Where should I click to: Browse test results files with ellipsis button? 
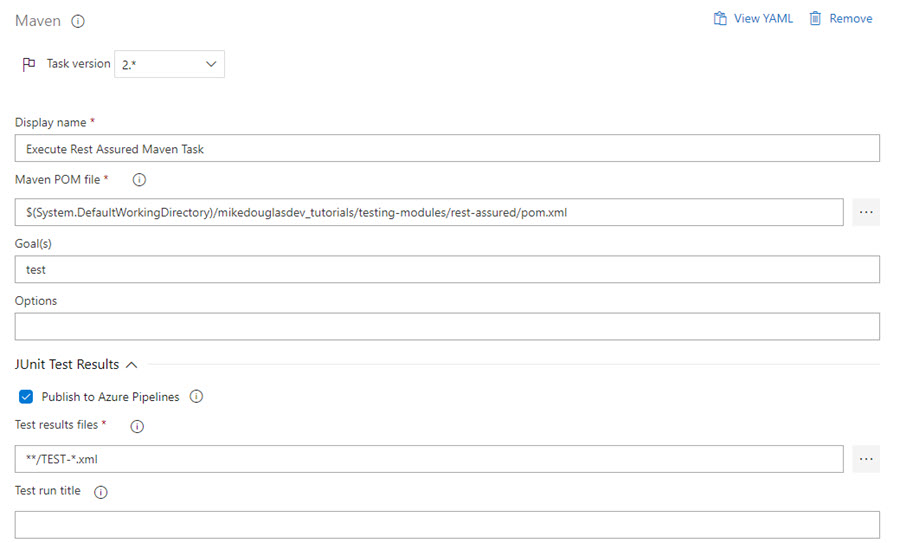click(x=866, y=459)
